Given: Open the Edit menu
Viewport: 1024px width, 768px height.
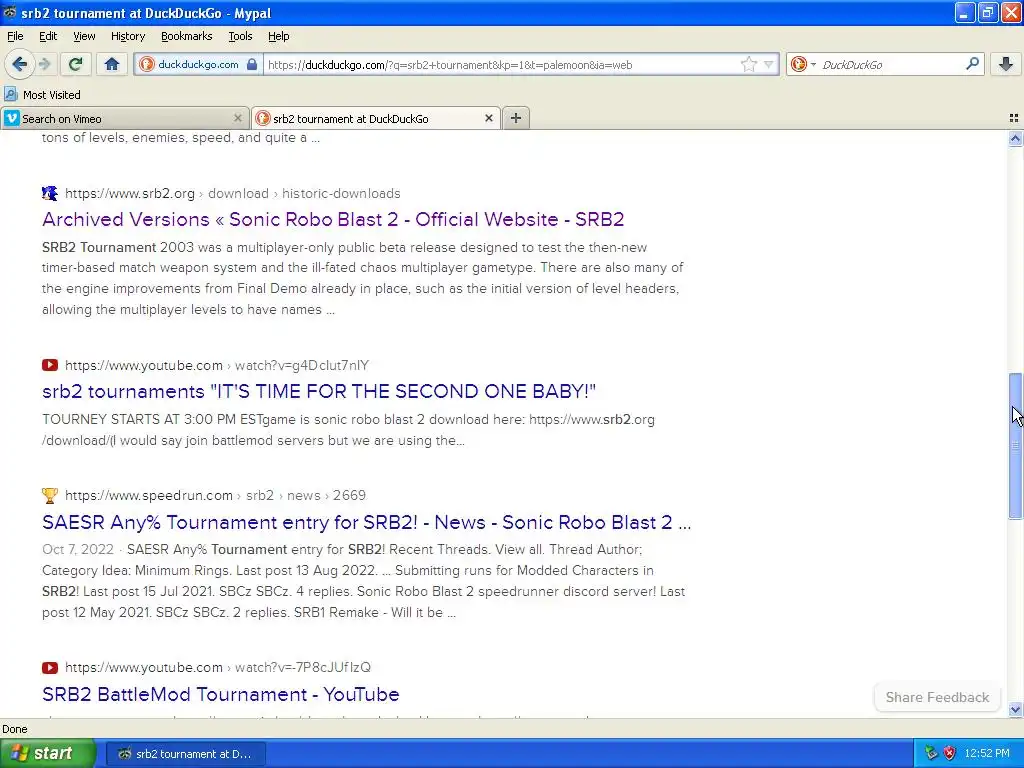Looking at the screenshot, I should pyautogui.click(x=48, y=36).
